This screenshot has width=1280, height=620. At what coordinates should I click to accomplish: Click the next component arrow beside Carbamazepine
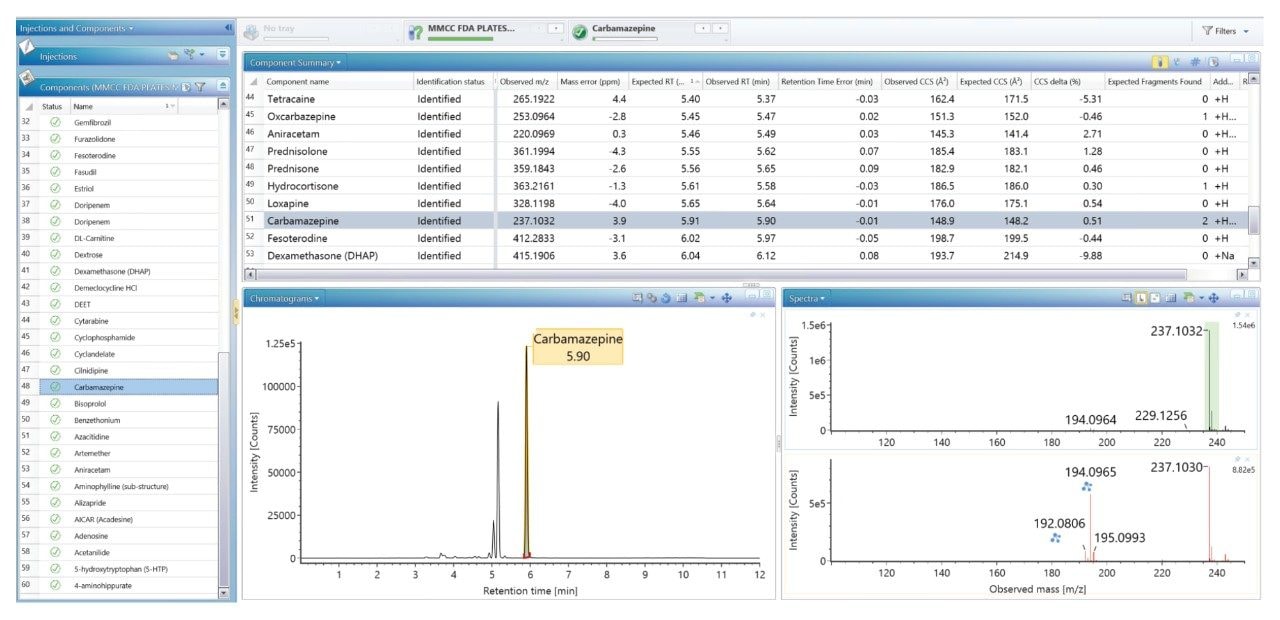(718, 28)
